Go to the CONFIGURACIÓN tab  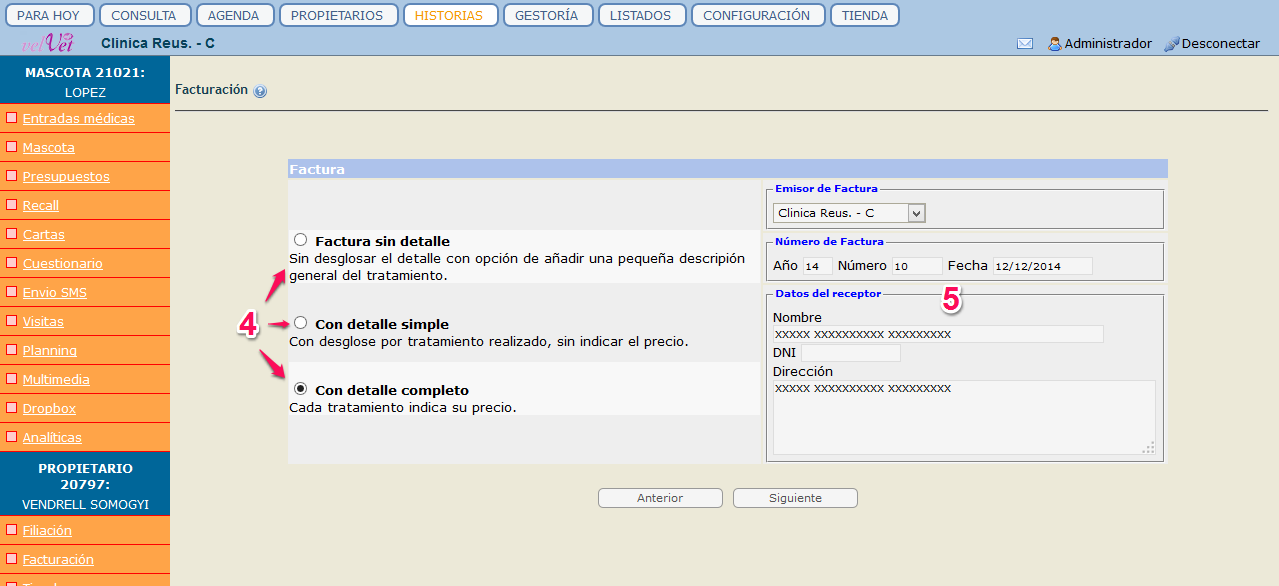click(756, 15)
